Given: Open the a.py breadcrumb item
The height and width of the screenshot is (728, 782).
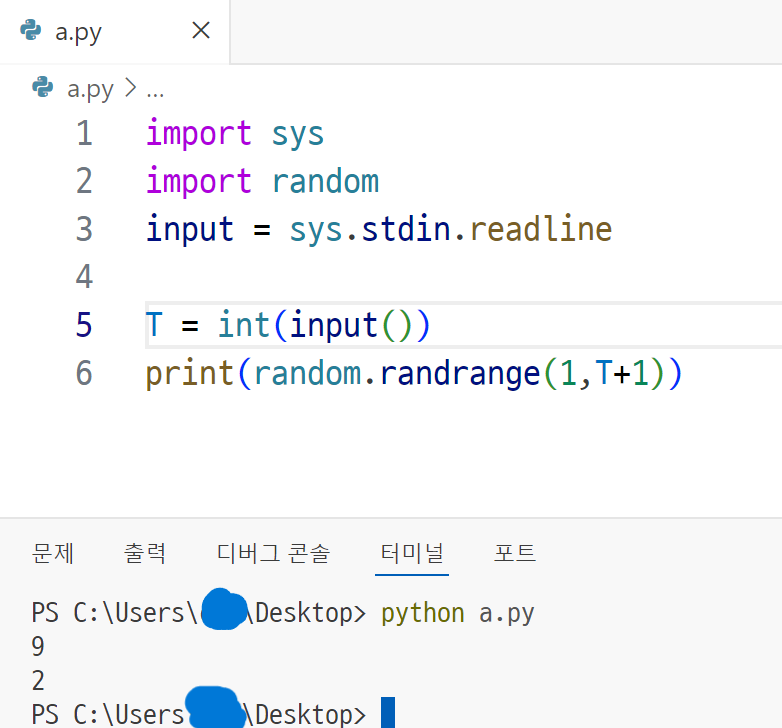Looking at the screenshot, I should point(90,89).
